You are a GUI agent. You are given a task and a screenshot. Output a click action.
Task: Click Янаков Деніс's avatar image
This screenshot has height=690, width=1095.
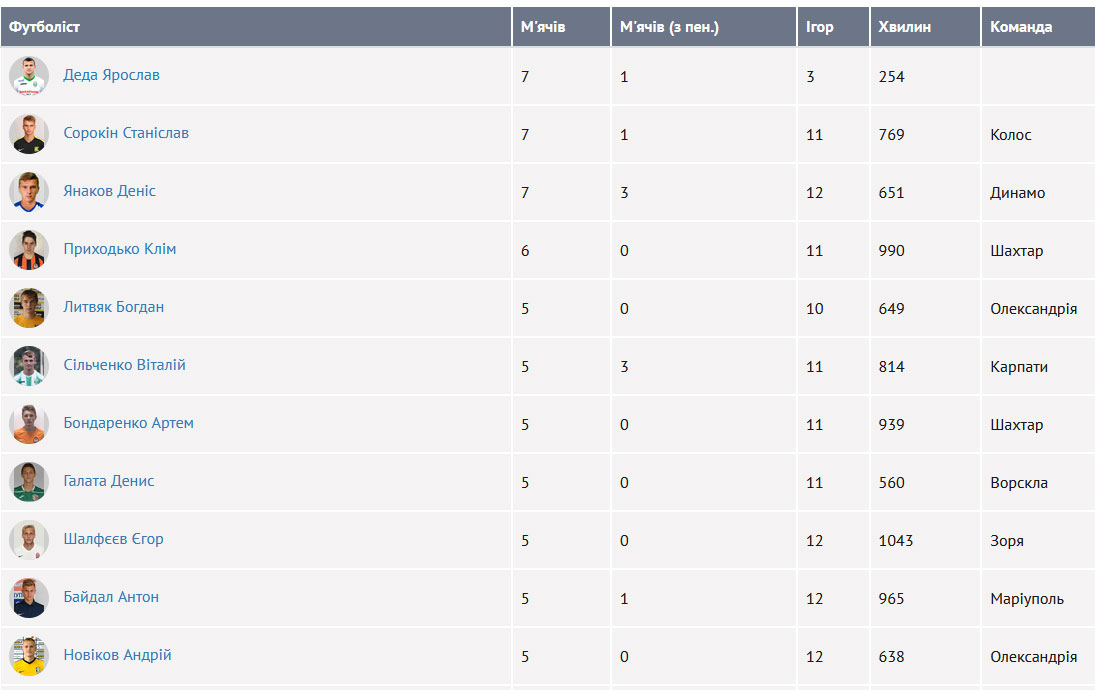pyautogui.click(x=29, y=192)
